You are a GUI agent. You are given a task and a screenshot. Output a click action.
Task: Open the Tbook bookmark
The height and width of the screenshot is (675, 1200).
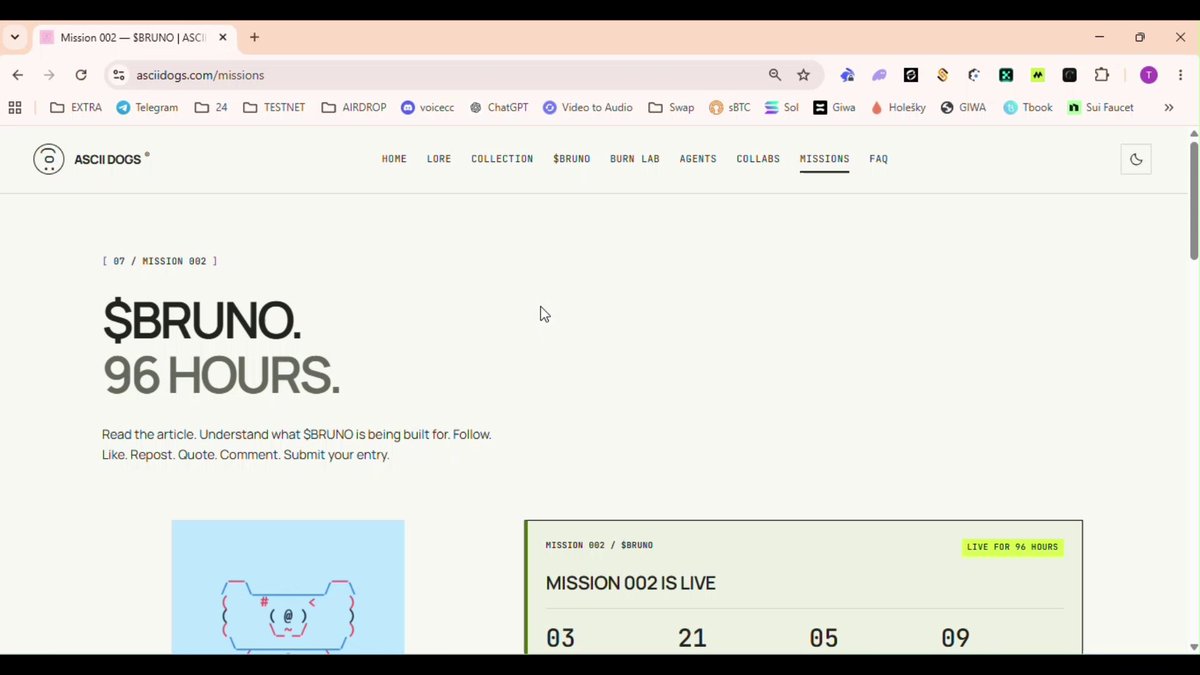pos(1028,107)
